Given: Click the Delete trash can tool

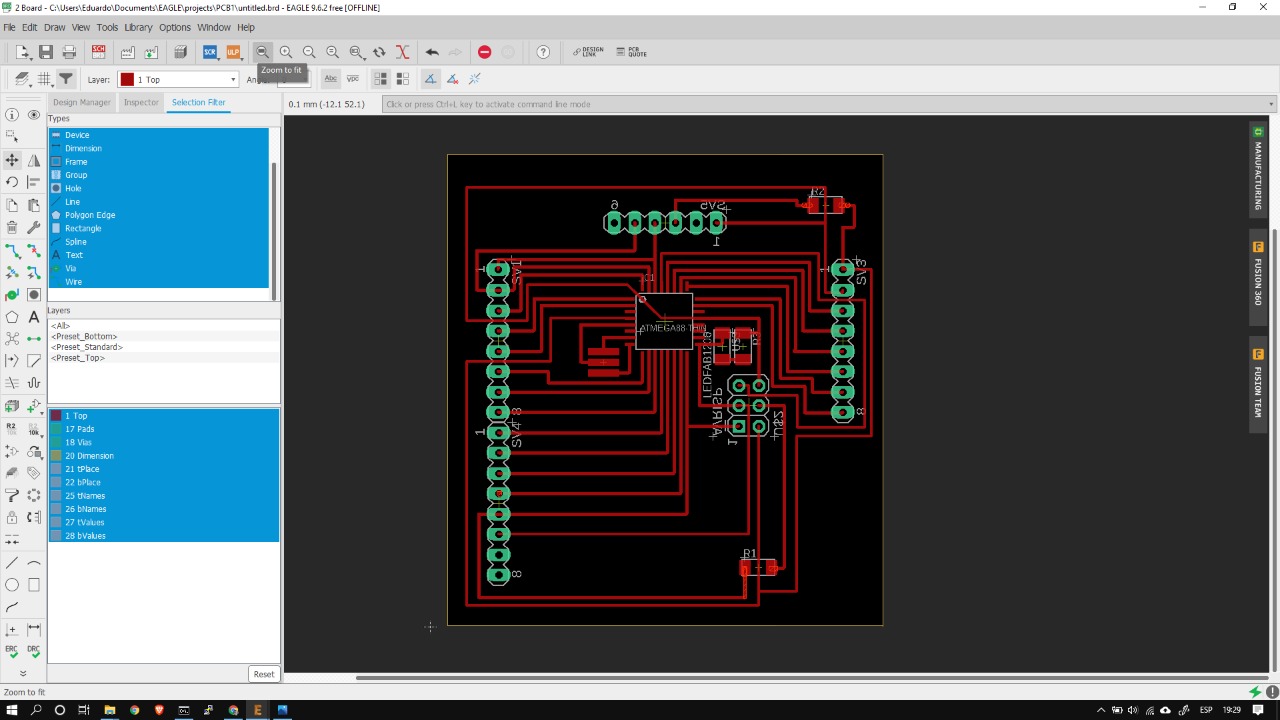Looking at the screenshot, I should [12, 227].
